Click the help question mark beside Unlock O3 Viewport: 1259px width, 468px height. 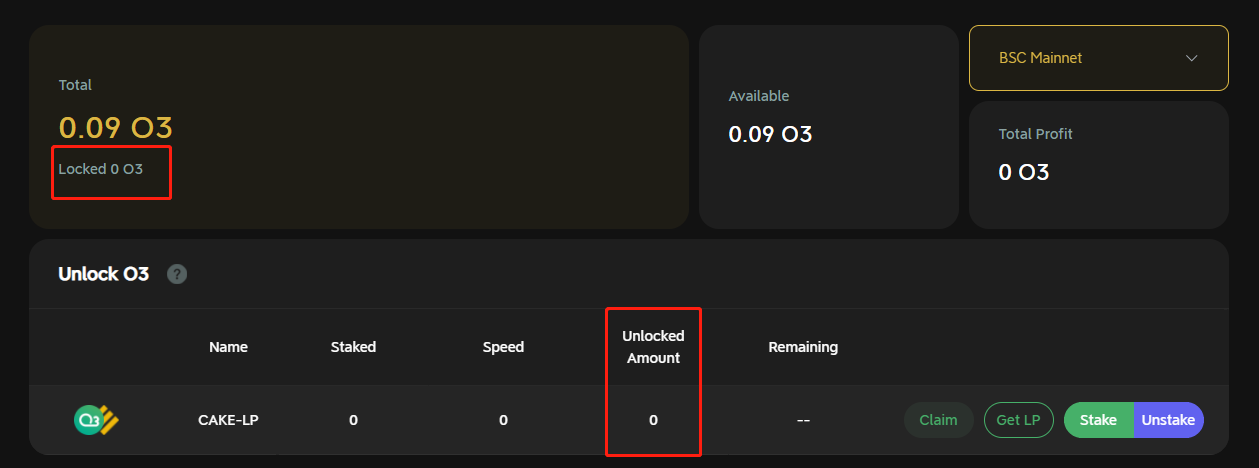tap(177, 274)
